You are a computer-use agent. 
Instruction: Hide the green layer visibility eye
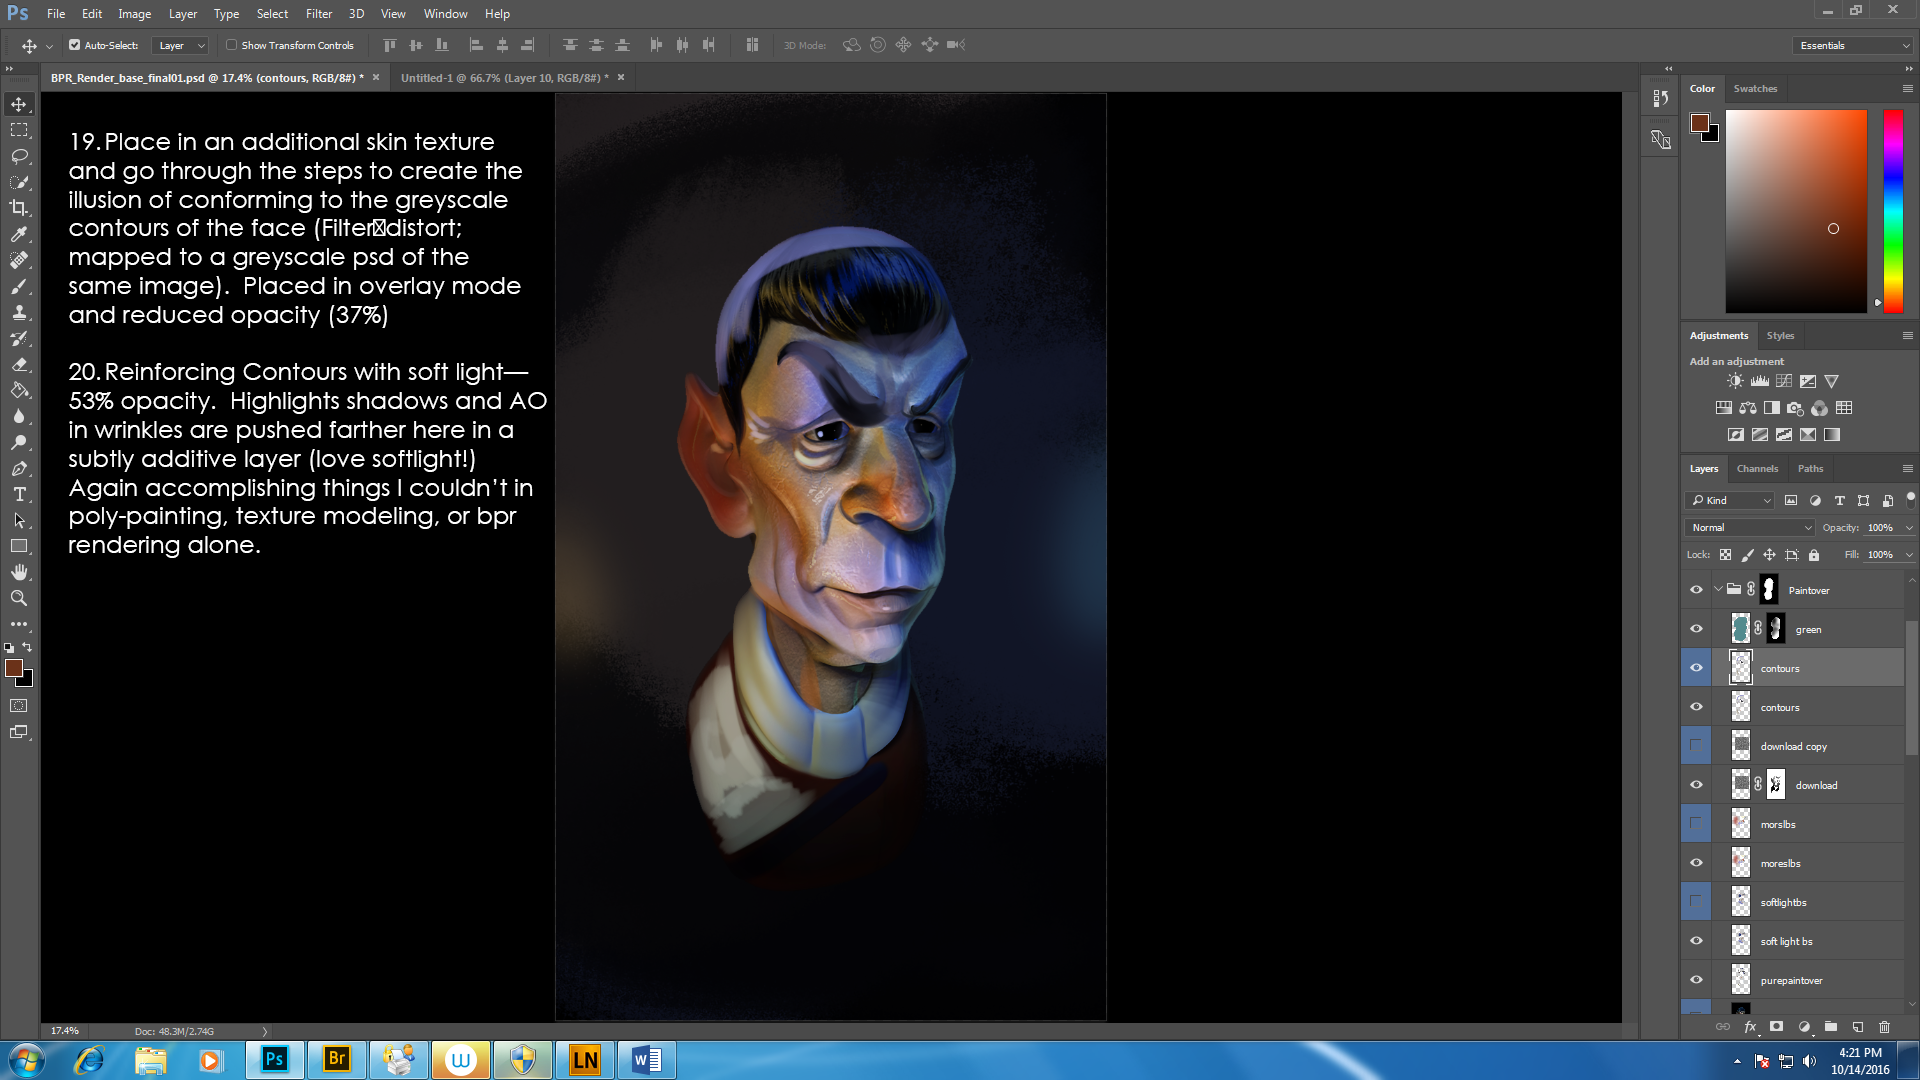(x=1696, y=629)
